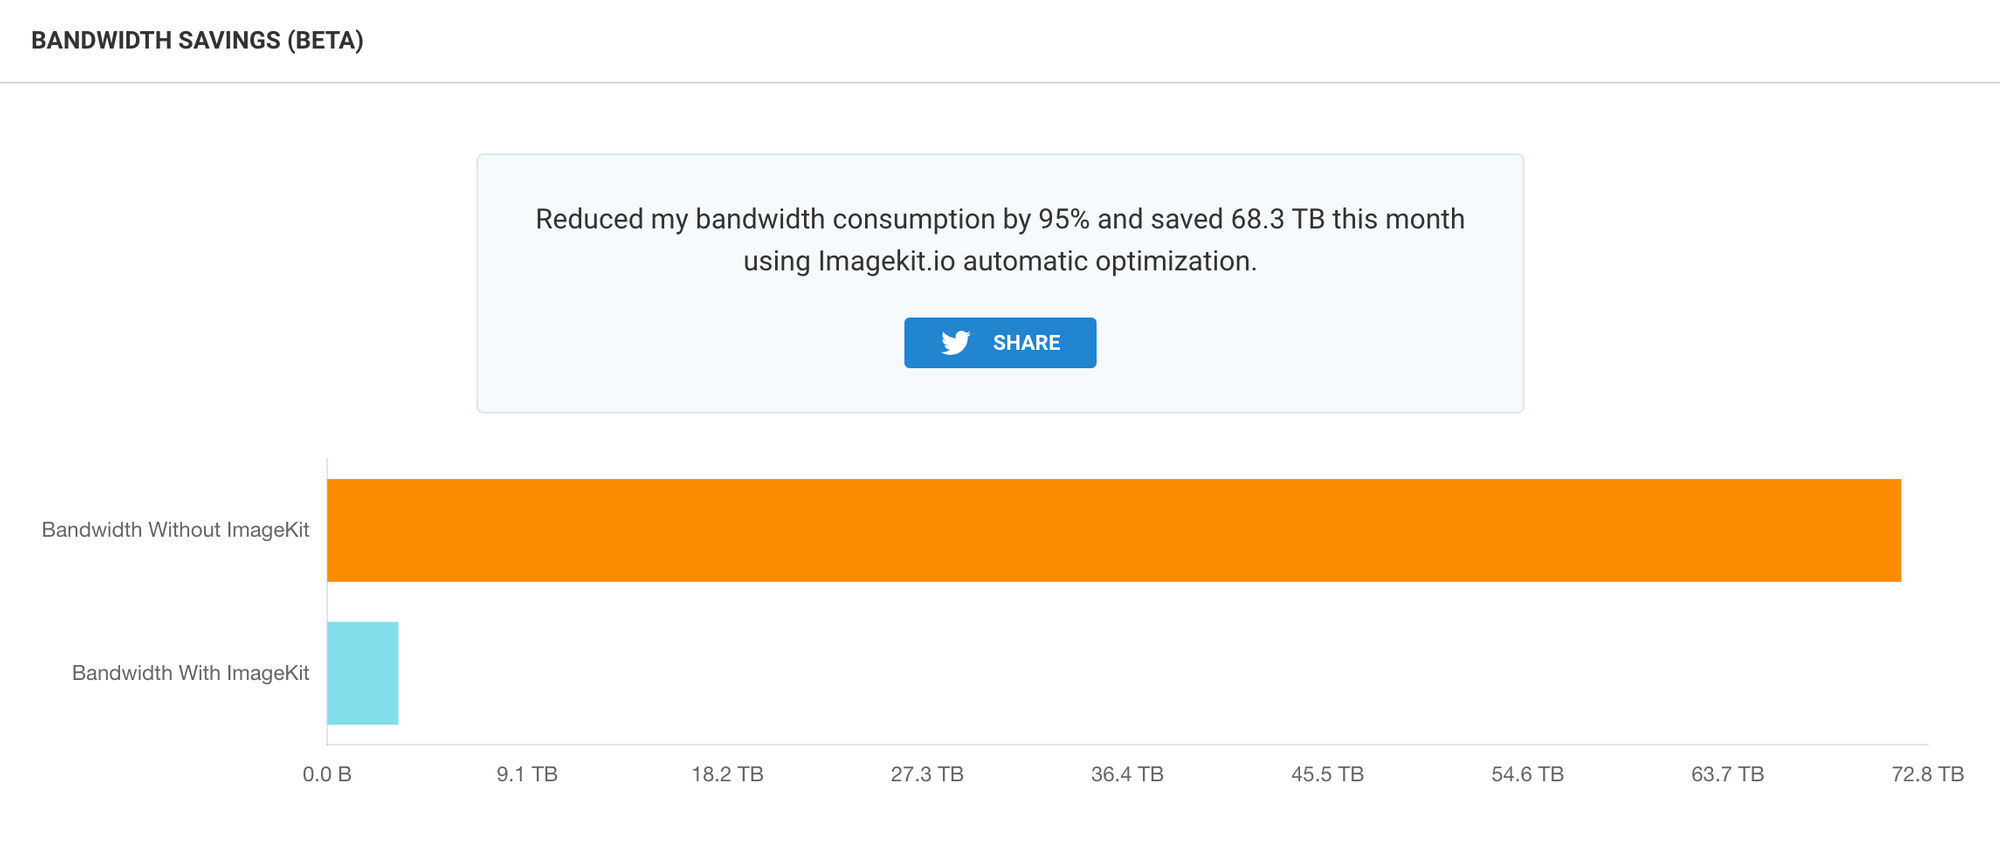Click the 0.0 B axis tick label

tap(327, 774)
